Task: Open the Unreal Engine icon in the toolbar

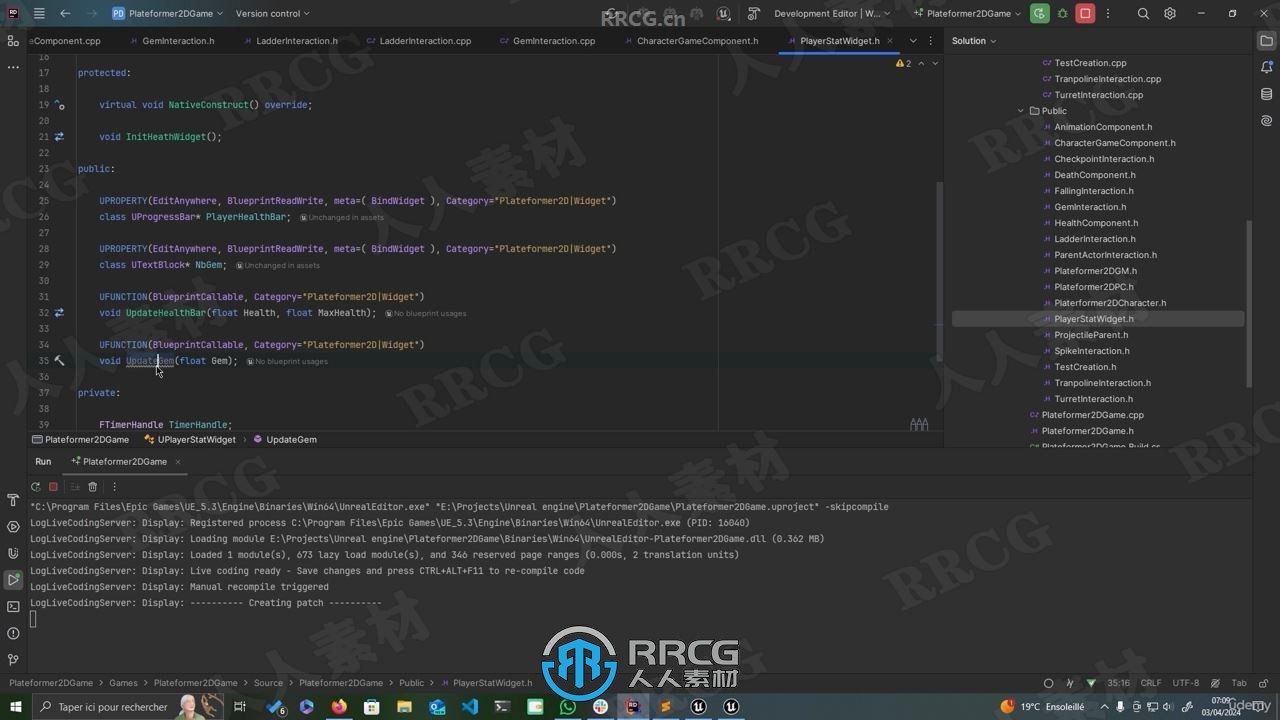Action: 723,13
